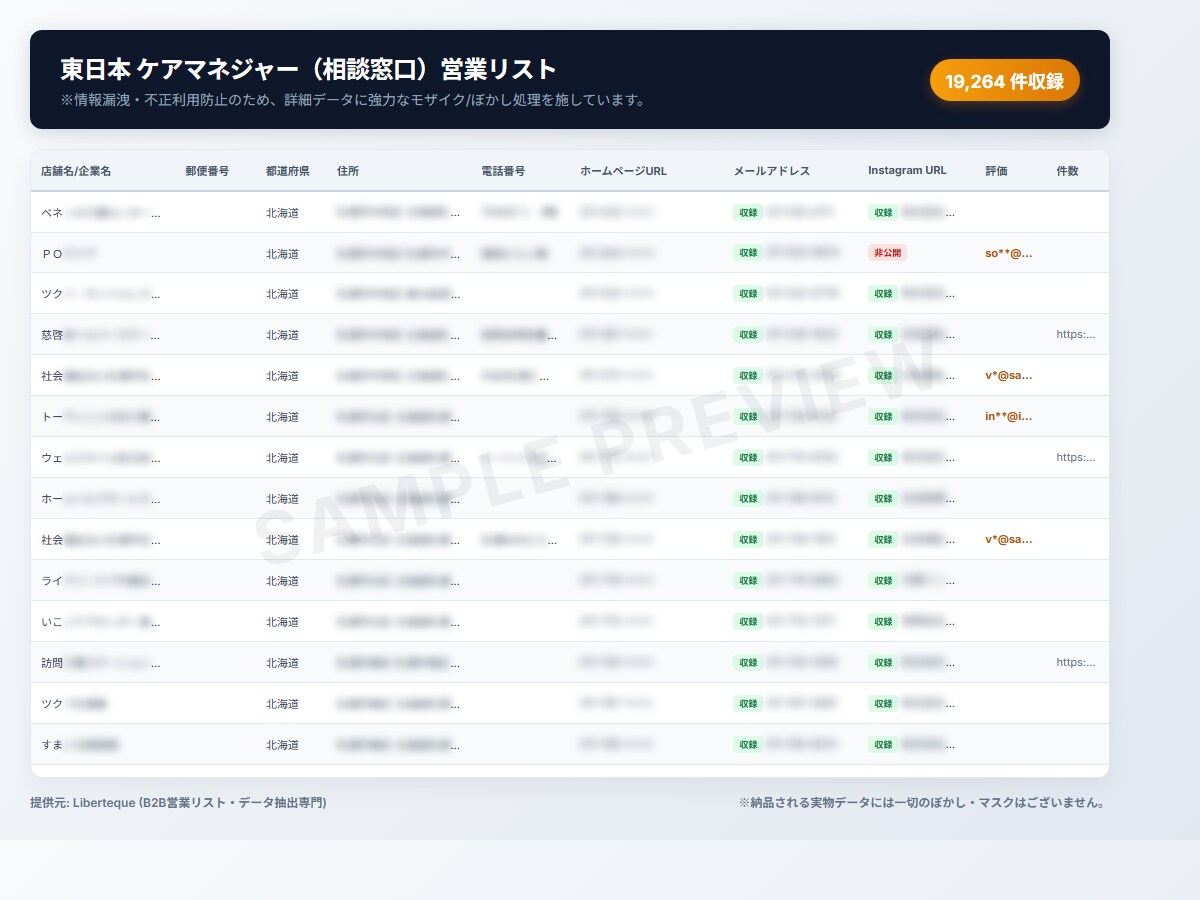
Task: Click the 東日本 ケアマネジャー 営業リスト title
Action: coord(308,69)
